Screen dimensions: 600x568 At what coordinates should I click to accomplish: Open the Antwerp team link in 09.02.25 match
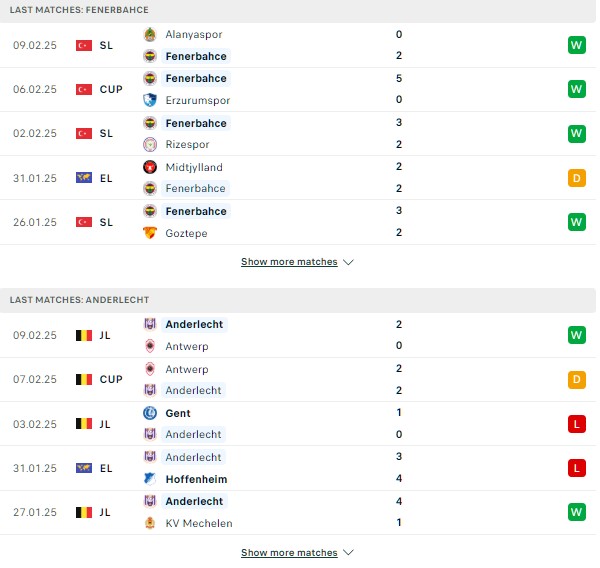pyautogui.click(x=187, y=346)
